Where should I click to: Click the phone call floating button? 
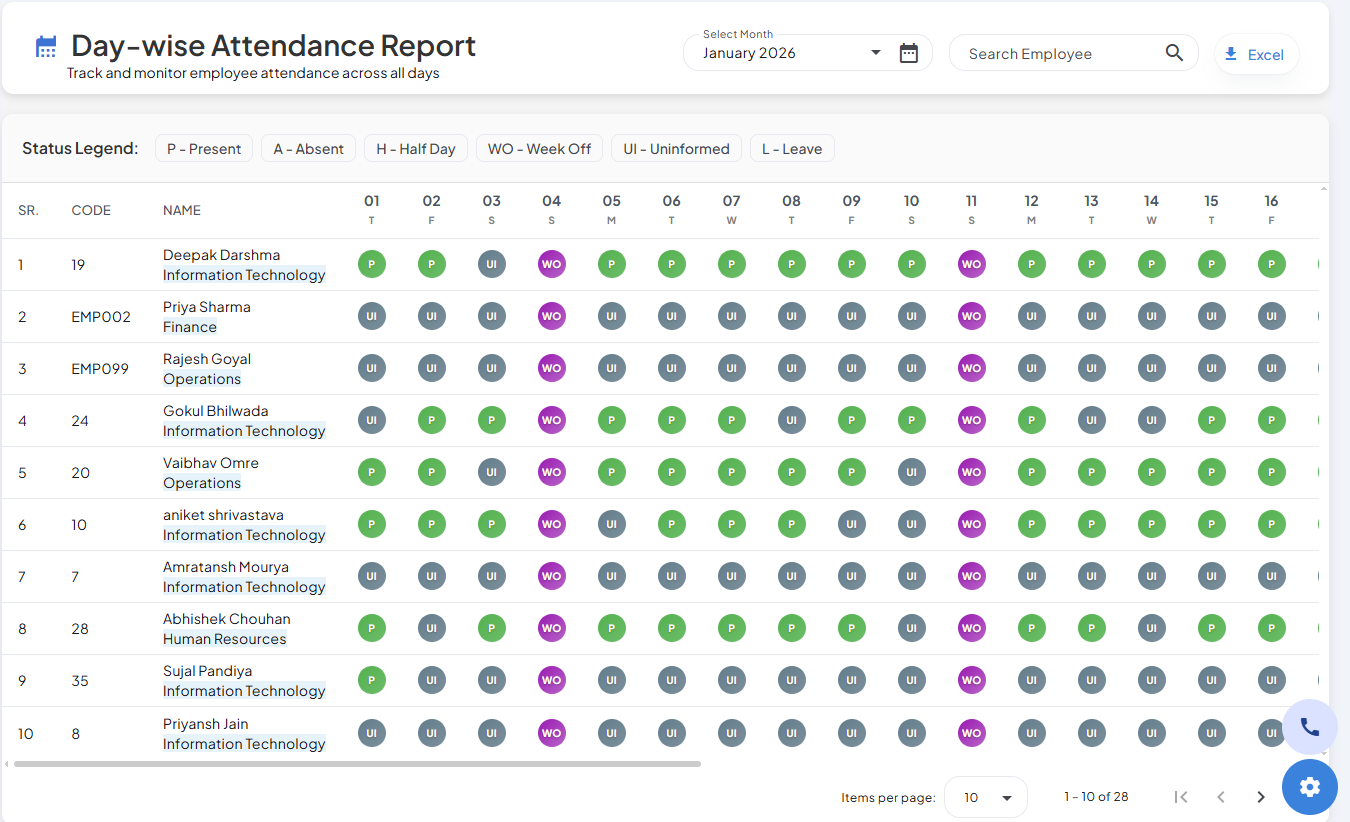pos(1310,727)
